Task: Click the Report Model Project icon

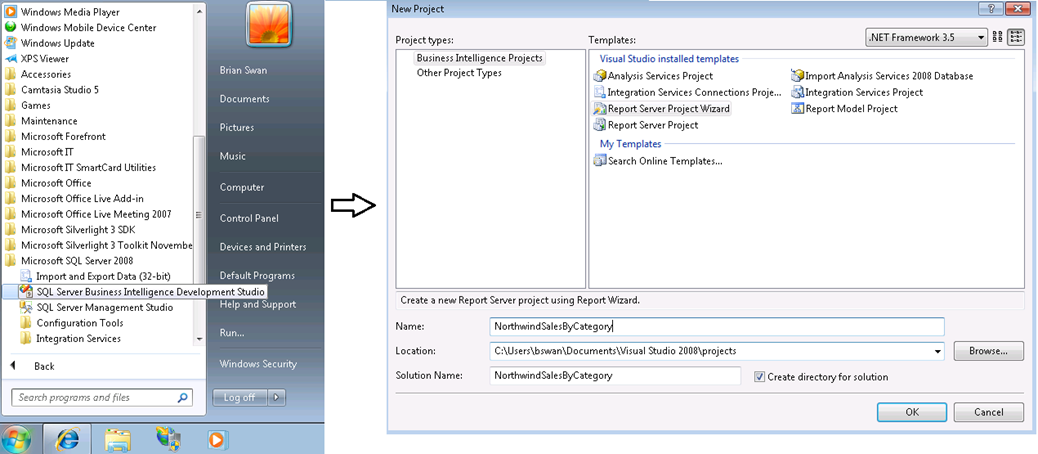Action: click(797, 109)
